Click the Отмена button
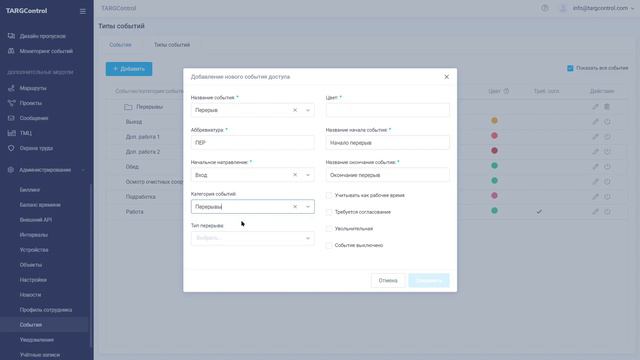Screen dimensions: 640x360 [x=388, y=280]
